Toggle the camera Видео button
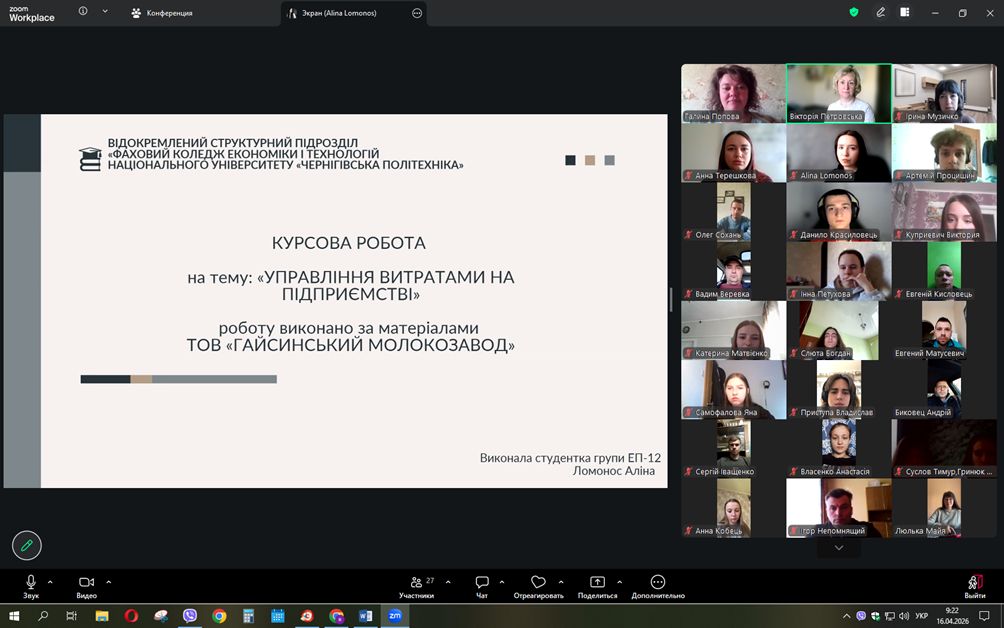Screen dimensions: 1004x628 pyautogui.click(x=86, y=584)
